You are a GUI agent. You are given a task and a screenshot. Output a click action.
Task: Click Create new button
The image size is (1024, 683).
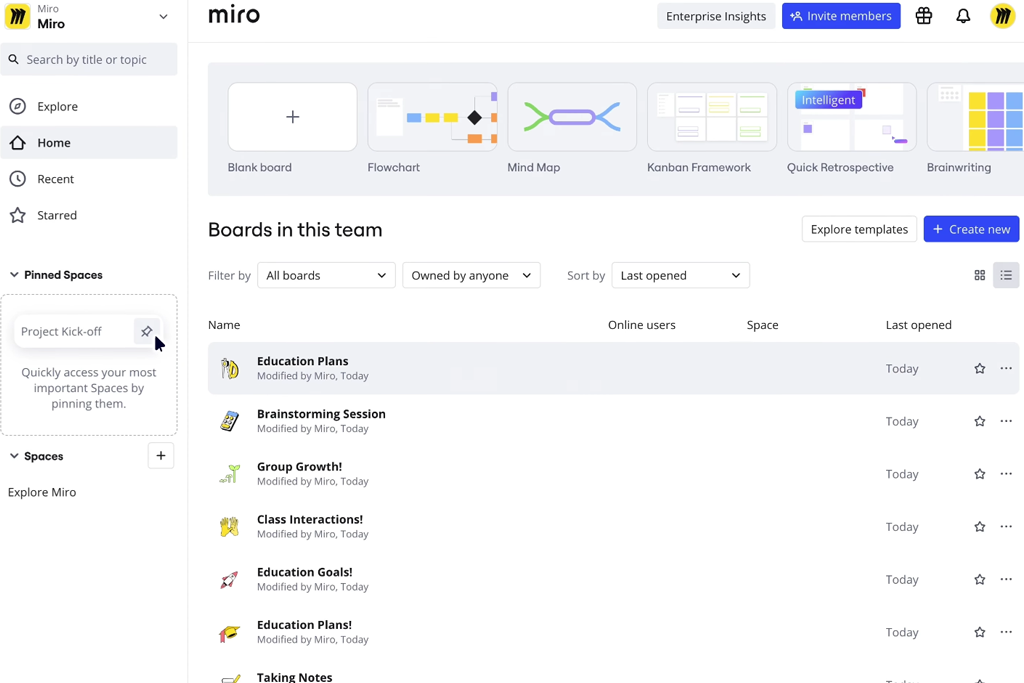click(971, 229)
